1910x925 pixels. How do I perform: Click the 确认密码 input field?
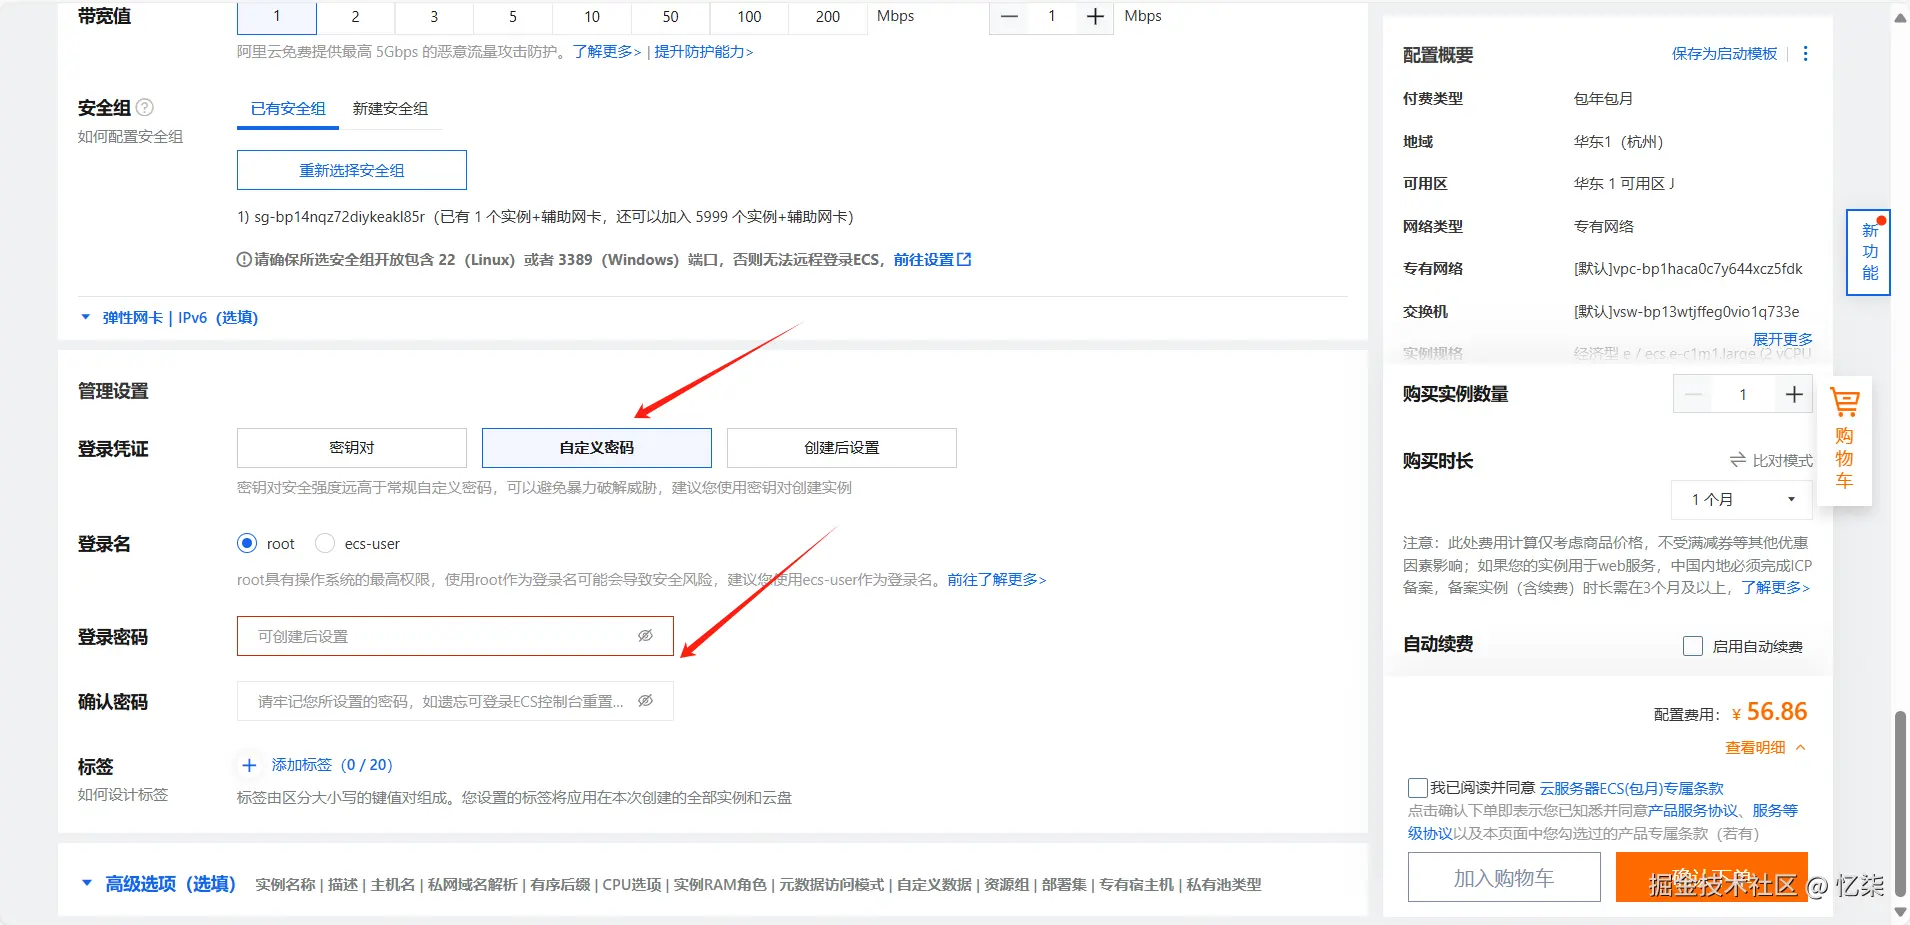(455, 701)
